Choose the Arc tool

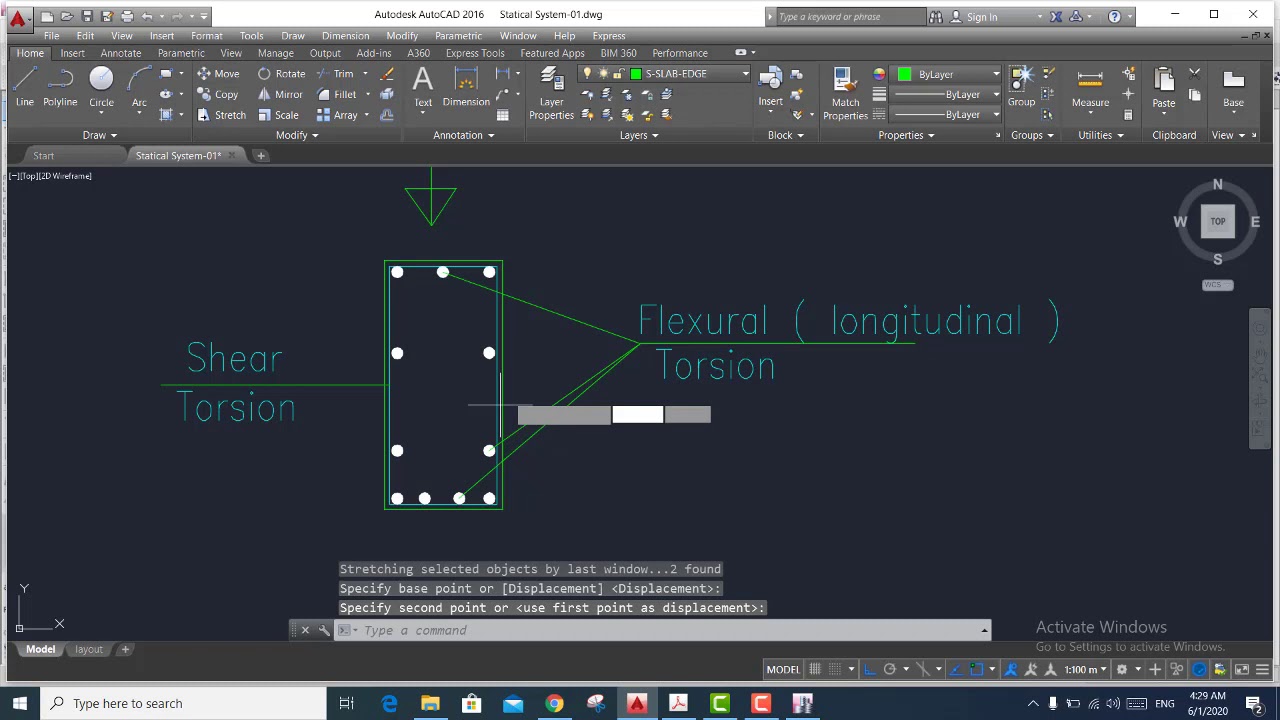[139, 87]
